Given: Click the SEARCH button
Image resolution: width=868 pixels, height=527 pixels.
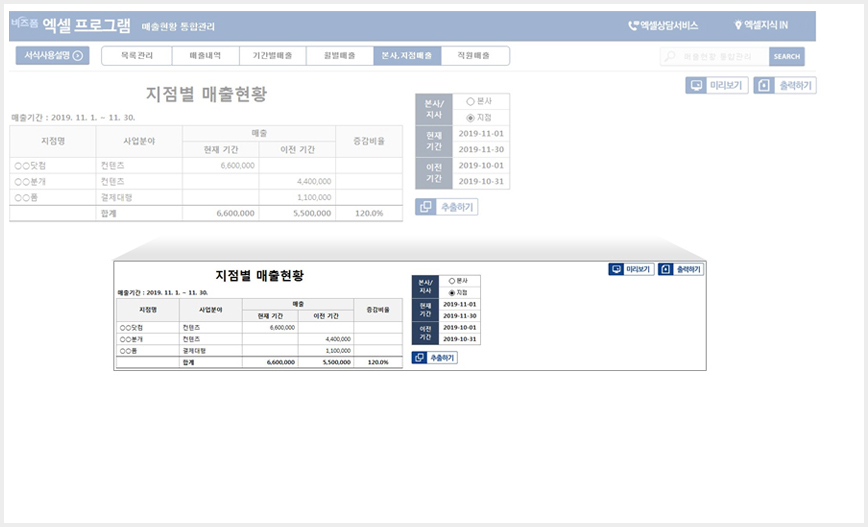Looking at the screenshot, I should tap(787, 56).
